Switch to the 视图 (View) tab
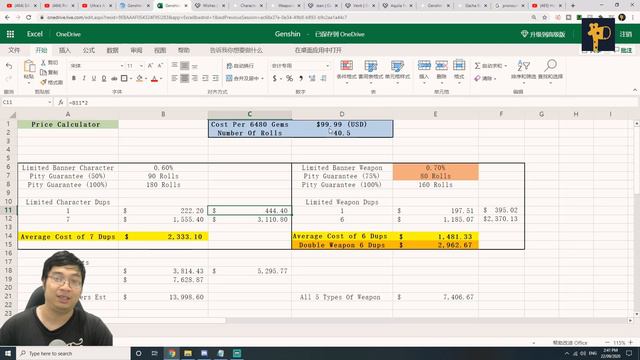Viewport: 640px width, 360px height. [160, 50]
